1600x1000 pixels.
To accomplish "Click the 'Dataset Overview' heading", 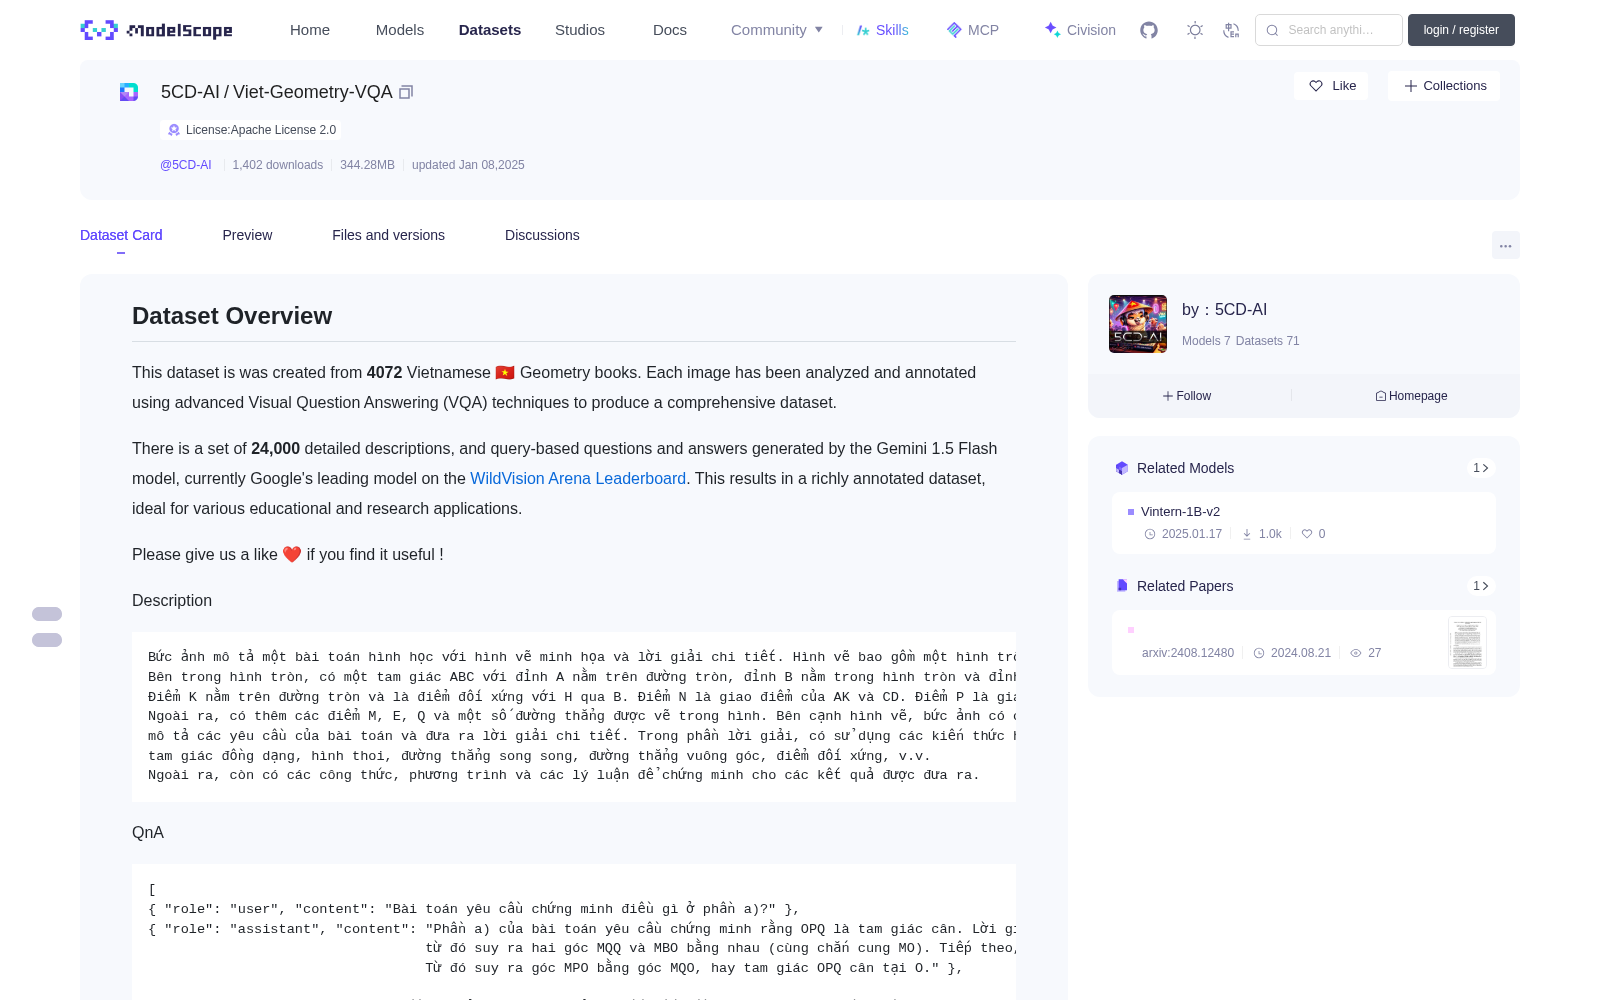I will pos(232,316).
